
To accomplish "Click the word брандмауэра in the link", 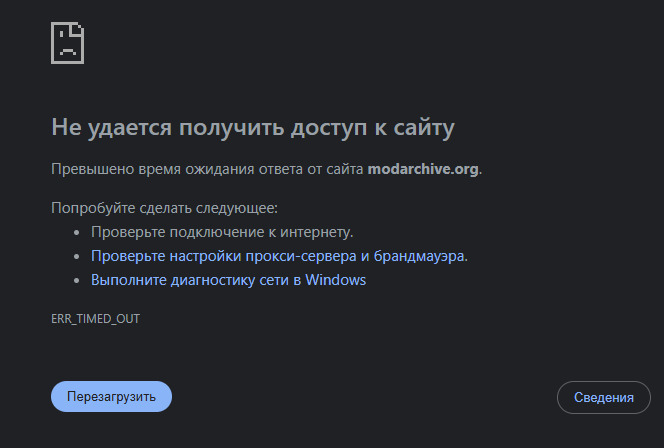I will [419, 256].
